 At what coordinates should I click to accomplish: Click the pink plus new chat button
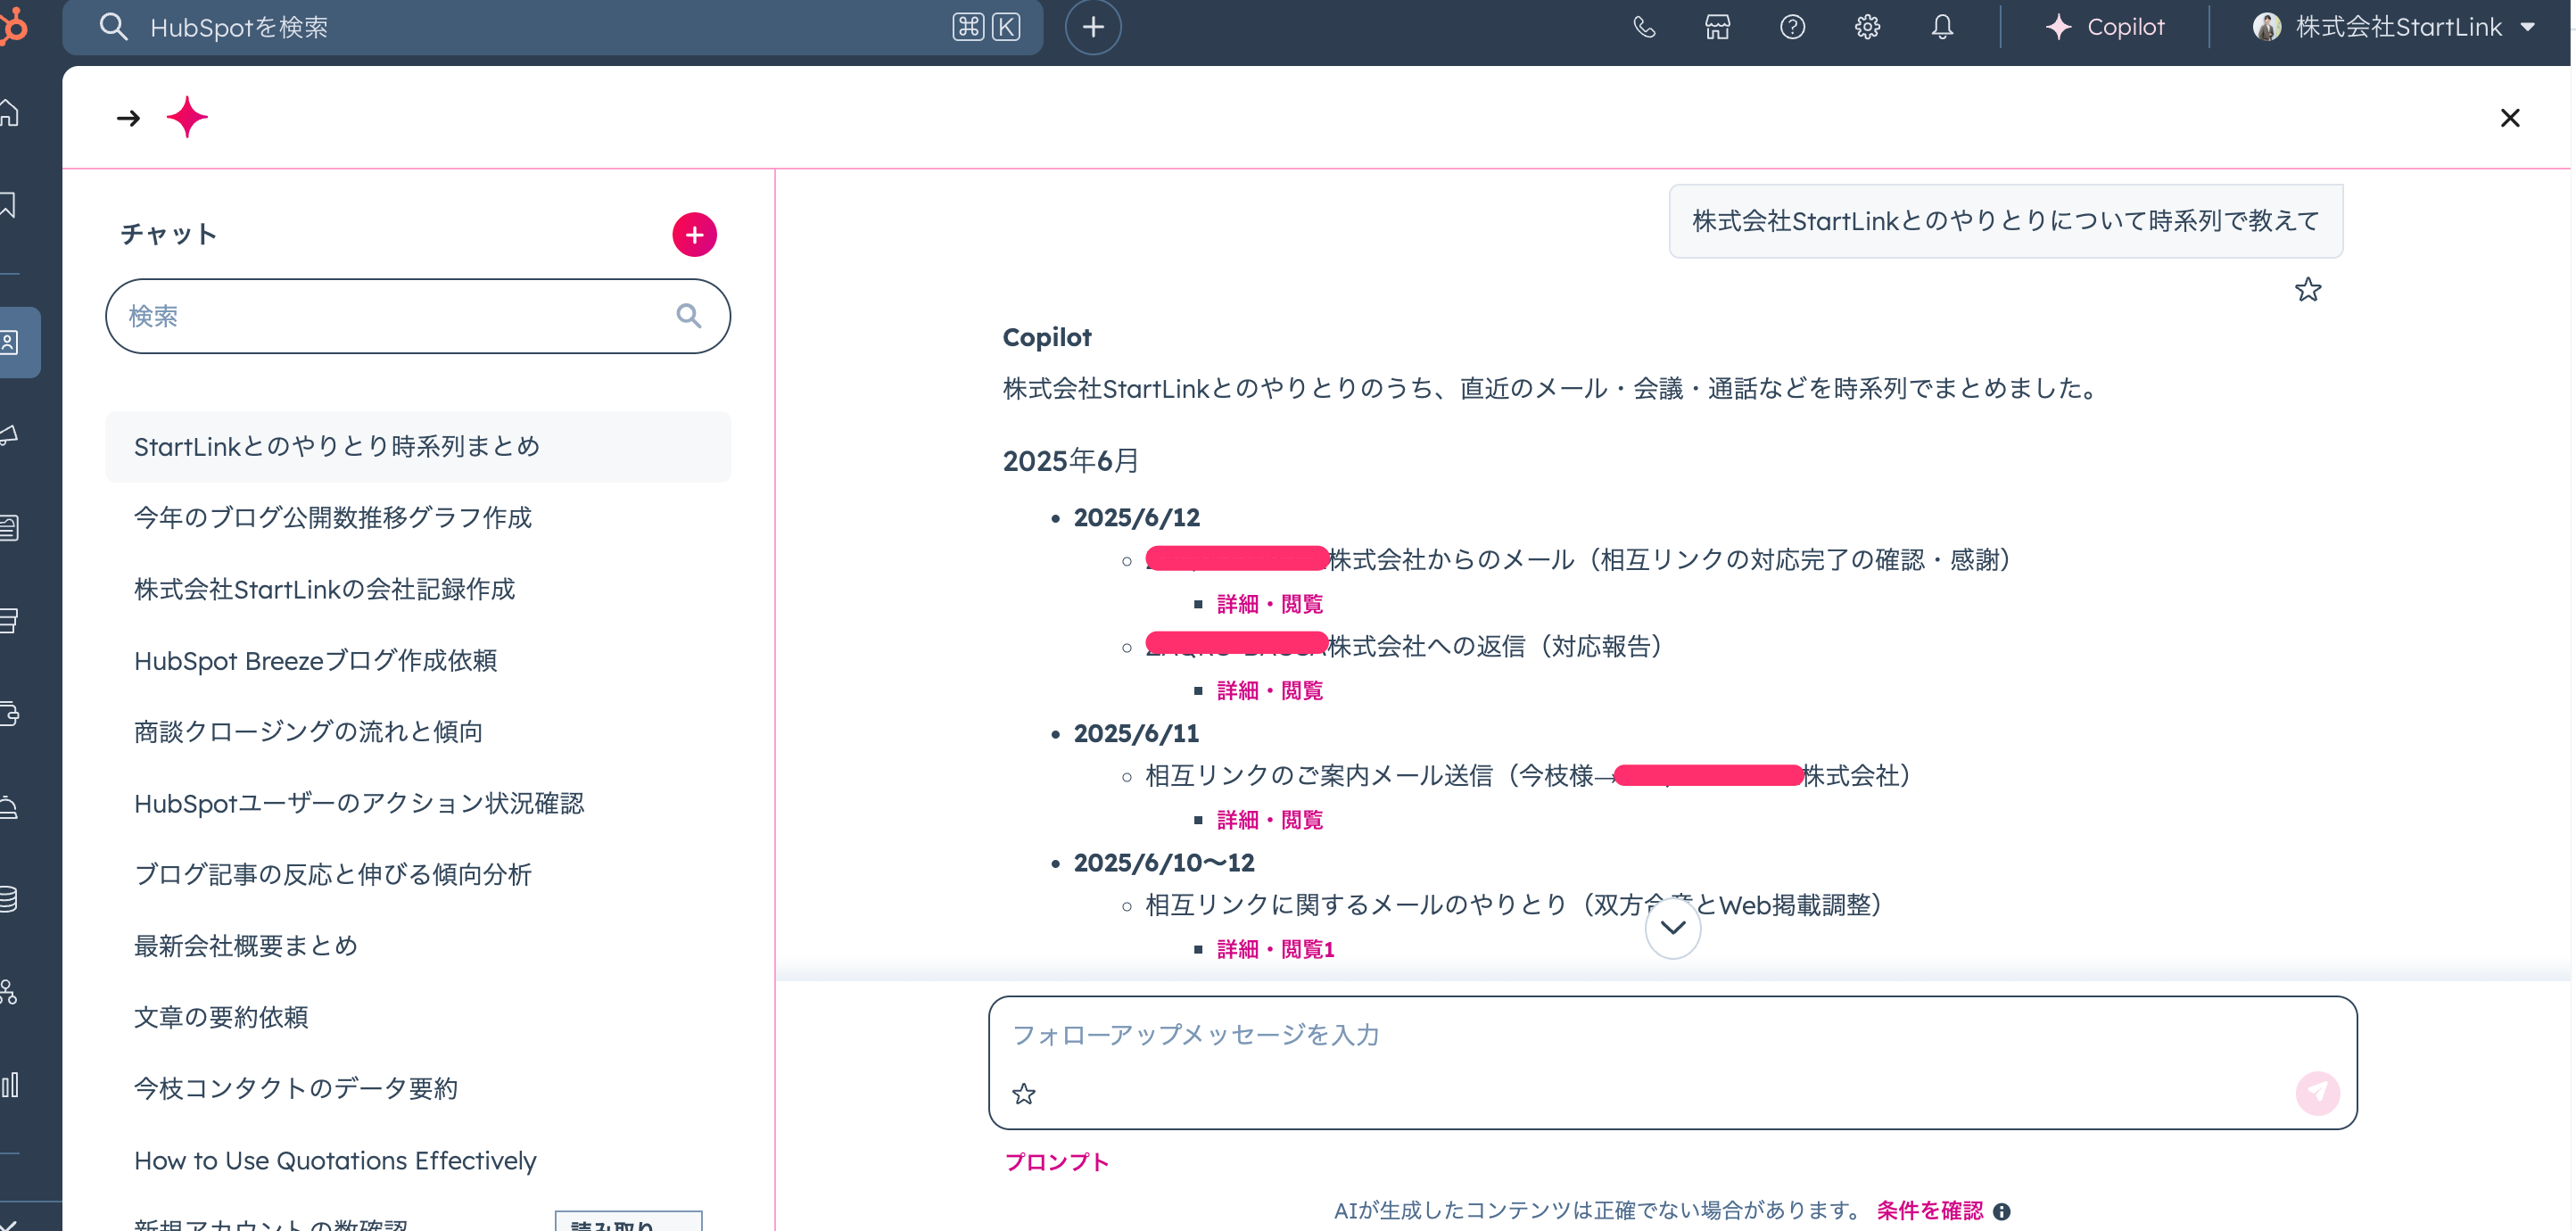(x=694, y=235)
